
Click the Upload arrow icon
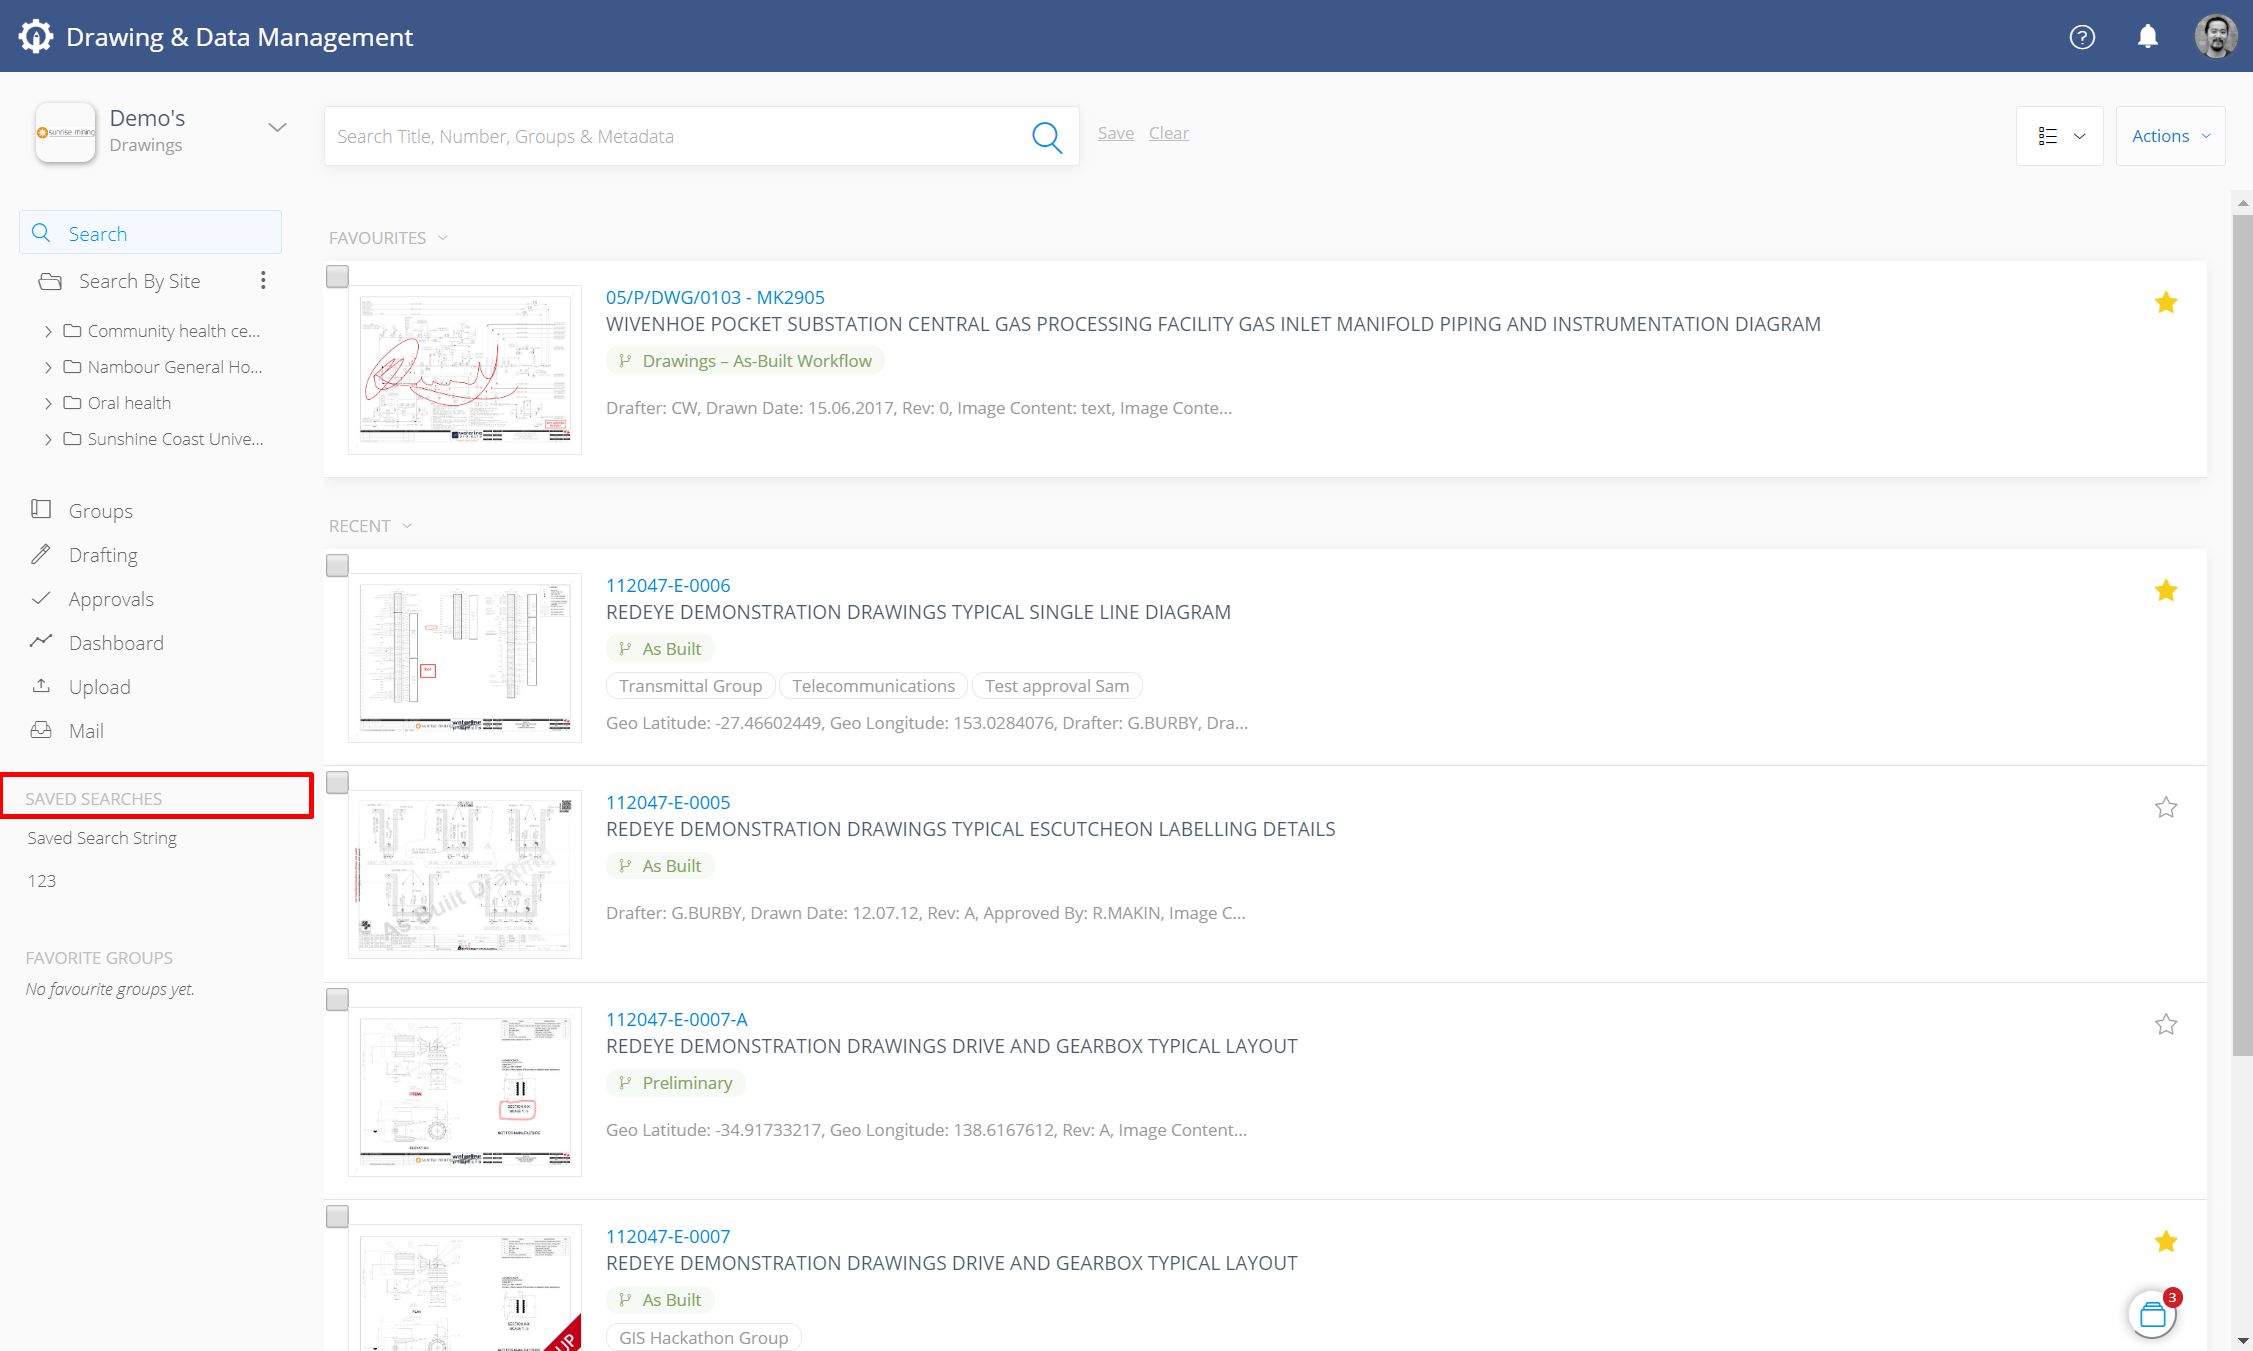41,685
